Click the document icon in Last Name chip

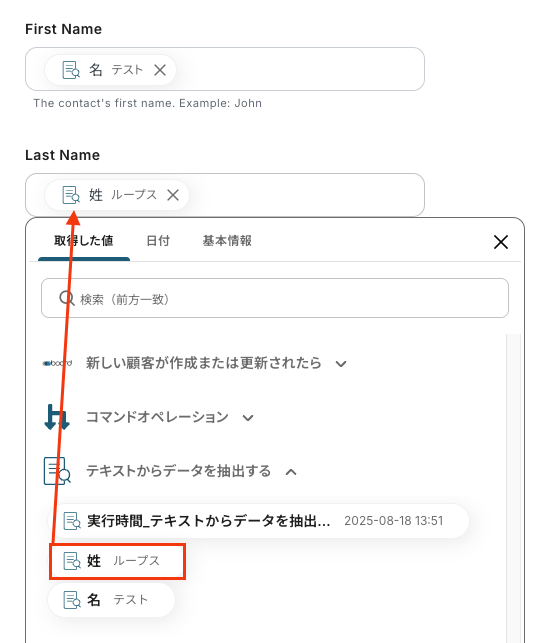click(71, 195)
